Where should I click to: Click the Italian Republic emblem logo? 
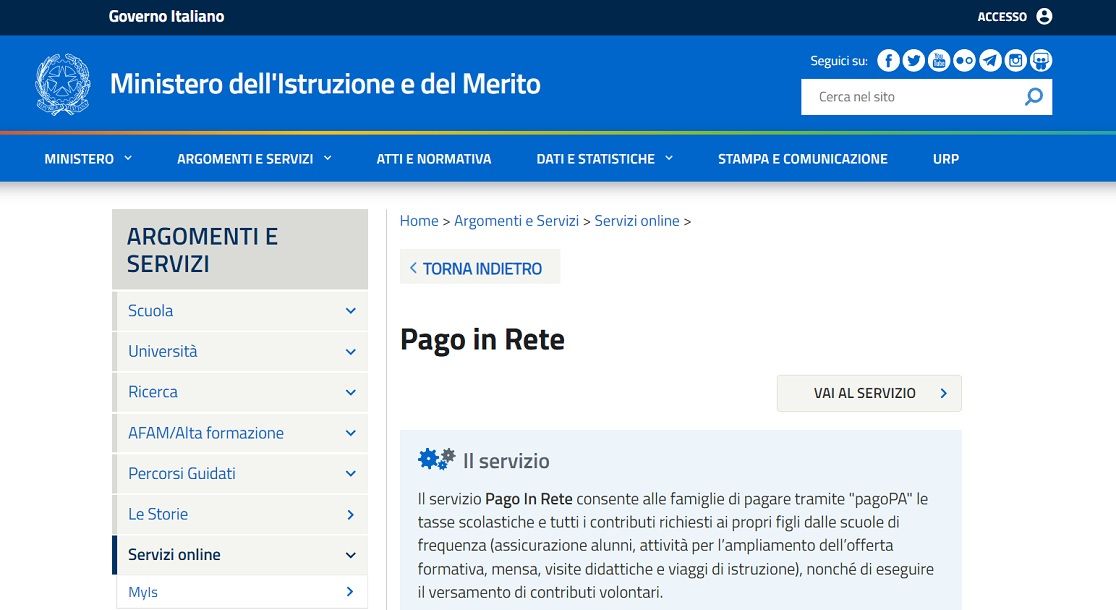tap(63, 84)
